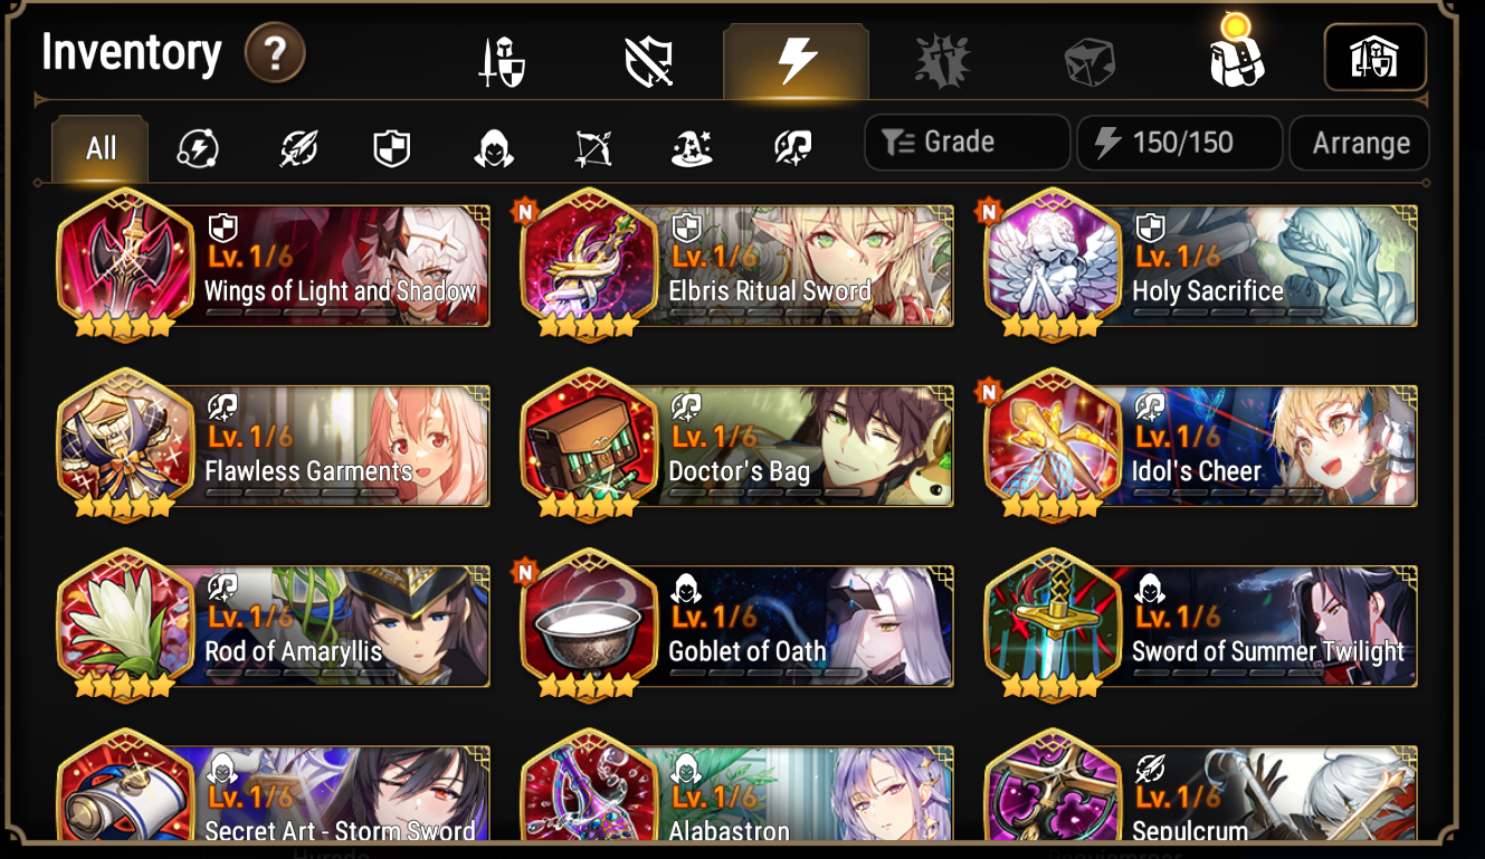This screenshot has height=859, width=1485.
Task: Select the Doctor's Bag artifact card
Action: 737,445
